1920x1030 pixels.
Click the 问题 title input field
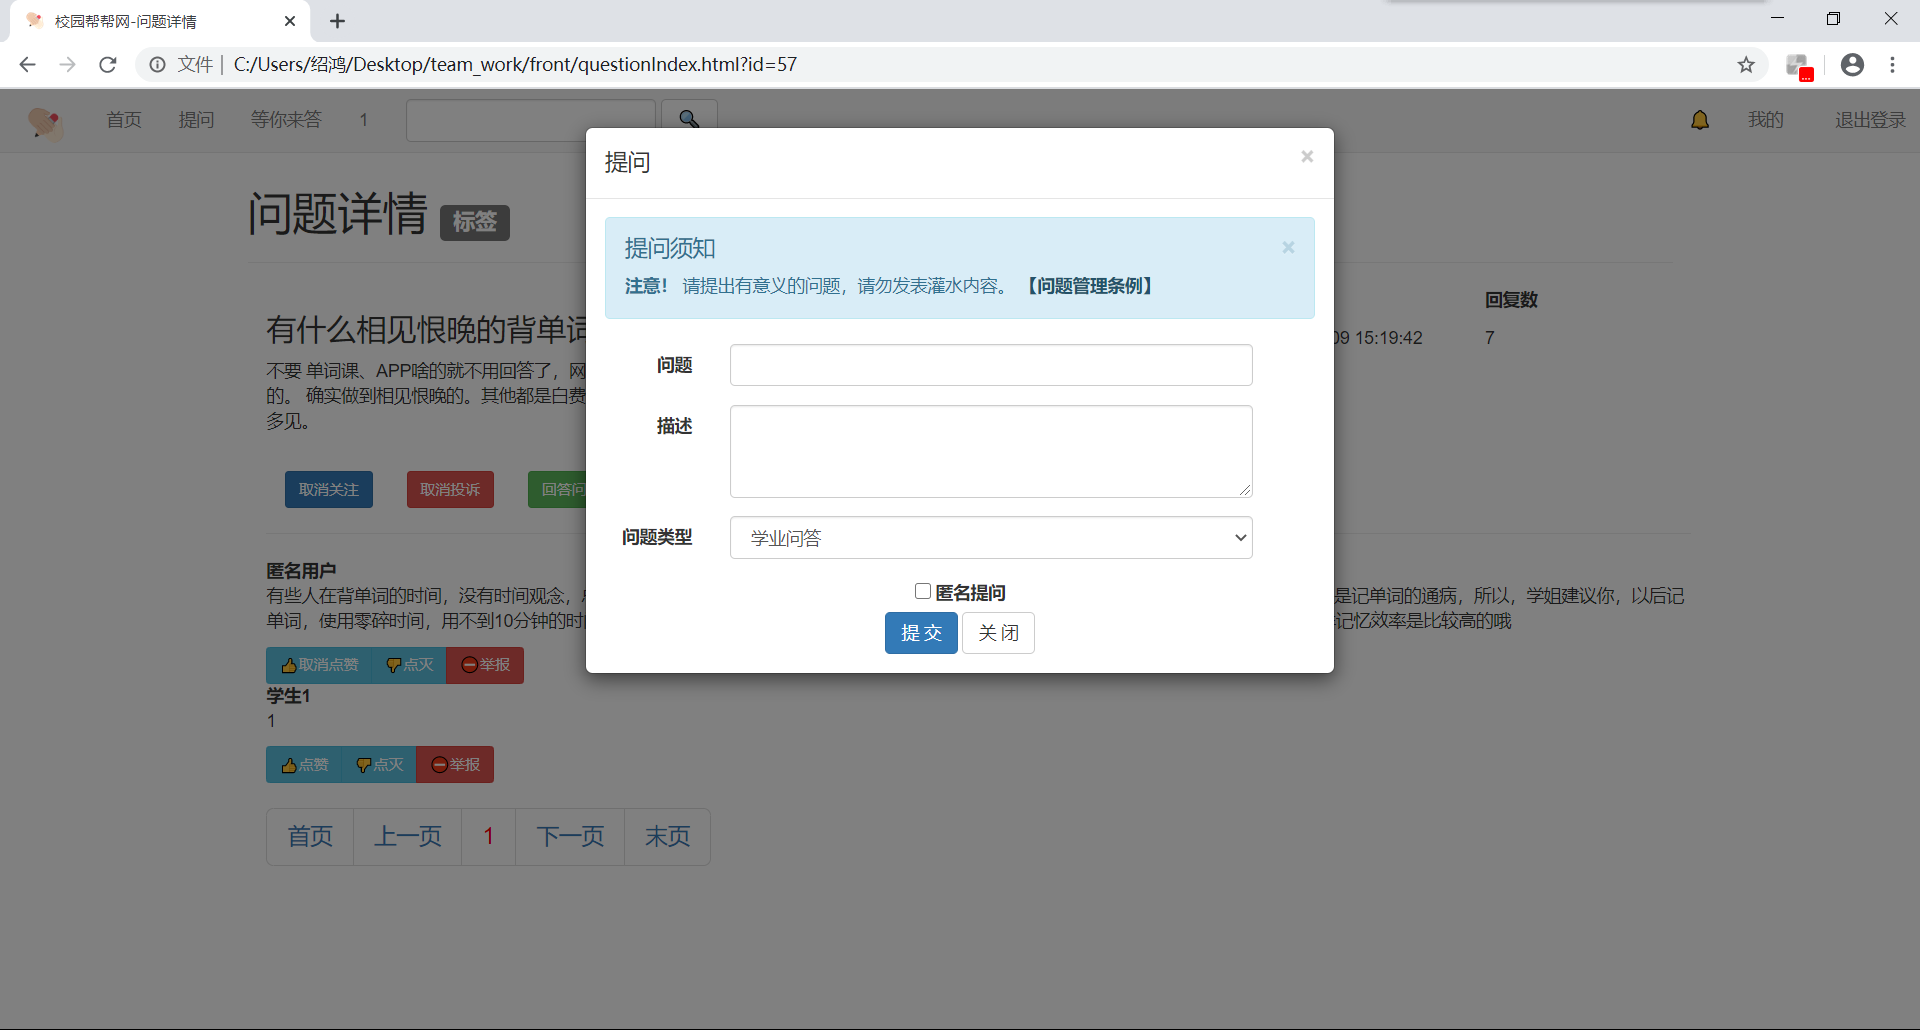coord(991,365)
